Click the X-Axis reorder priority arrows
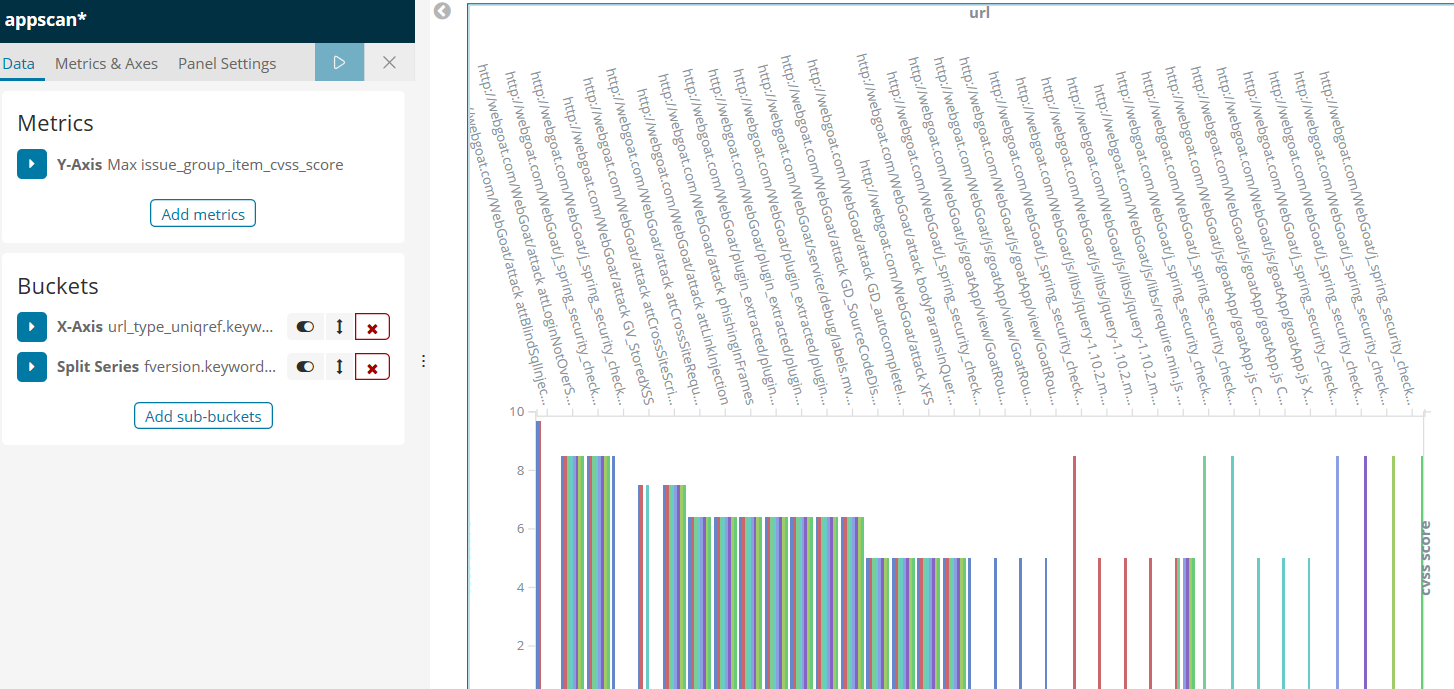The width and height of the screenshot is (1454, 689). tap(339, 326)
